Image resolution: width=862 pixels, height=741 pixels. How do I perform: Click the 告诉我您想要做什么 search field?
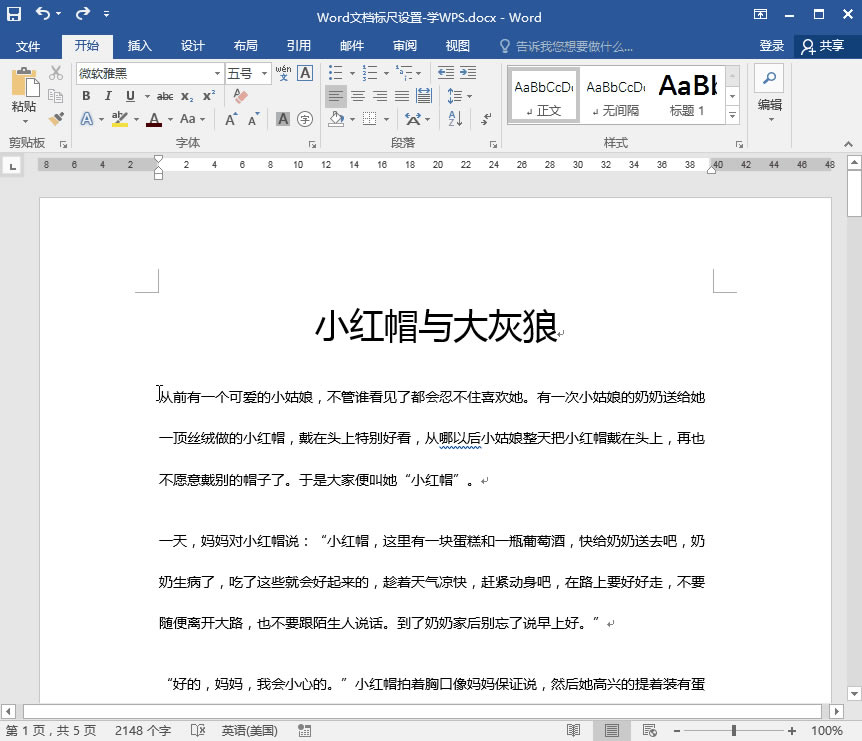click(x=573, y=46)
